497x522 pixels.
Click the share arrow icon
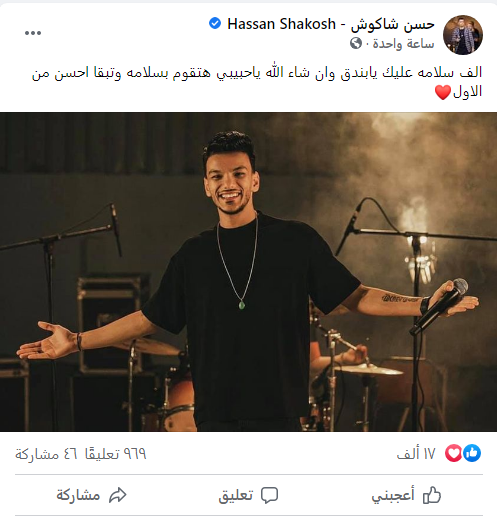pos(118,495)
